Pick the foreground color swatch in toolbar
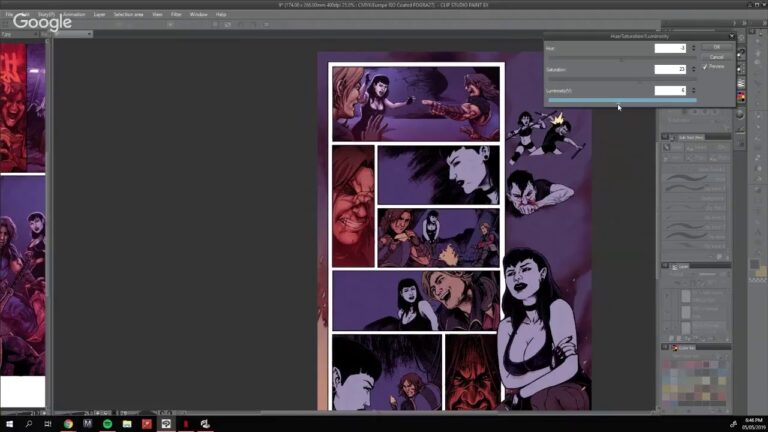 pyautogui.click(x=755, y=264)
